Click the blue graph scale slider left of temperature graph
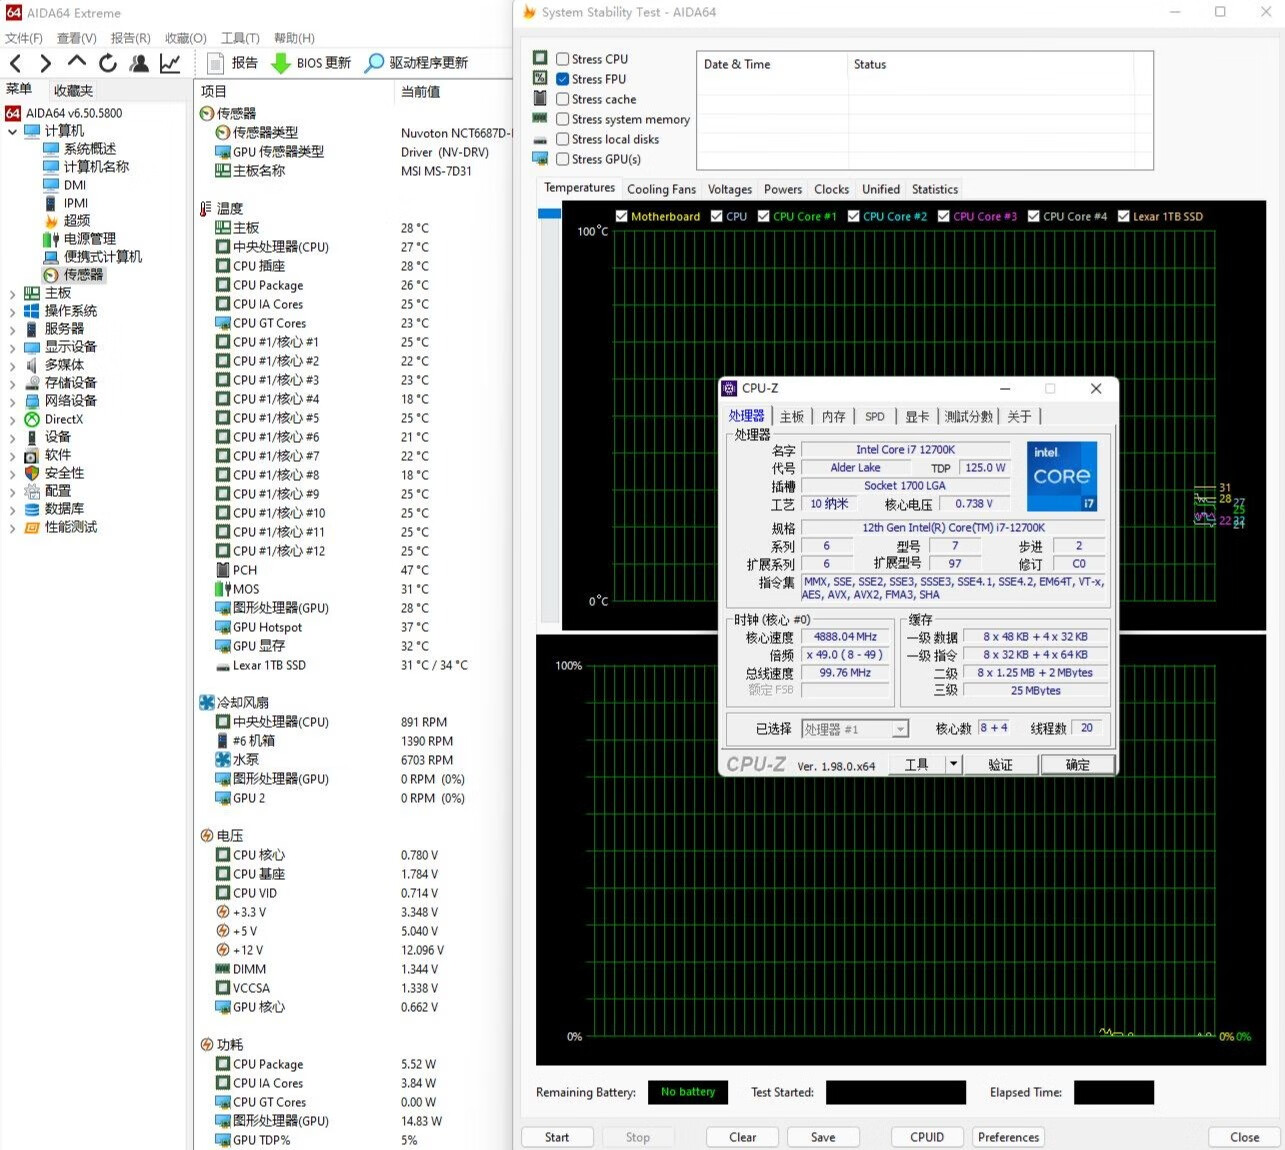 pos(549,213)
